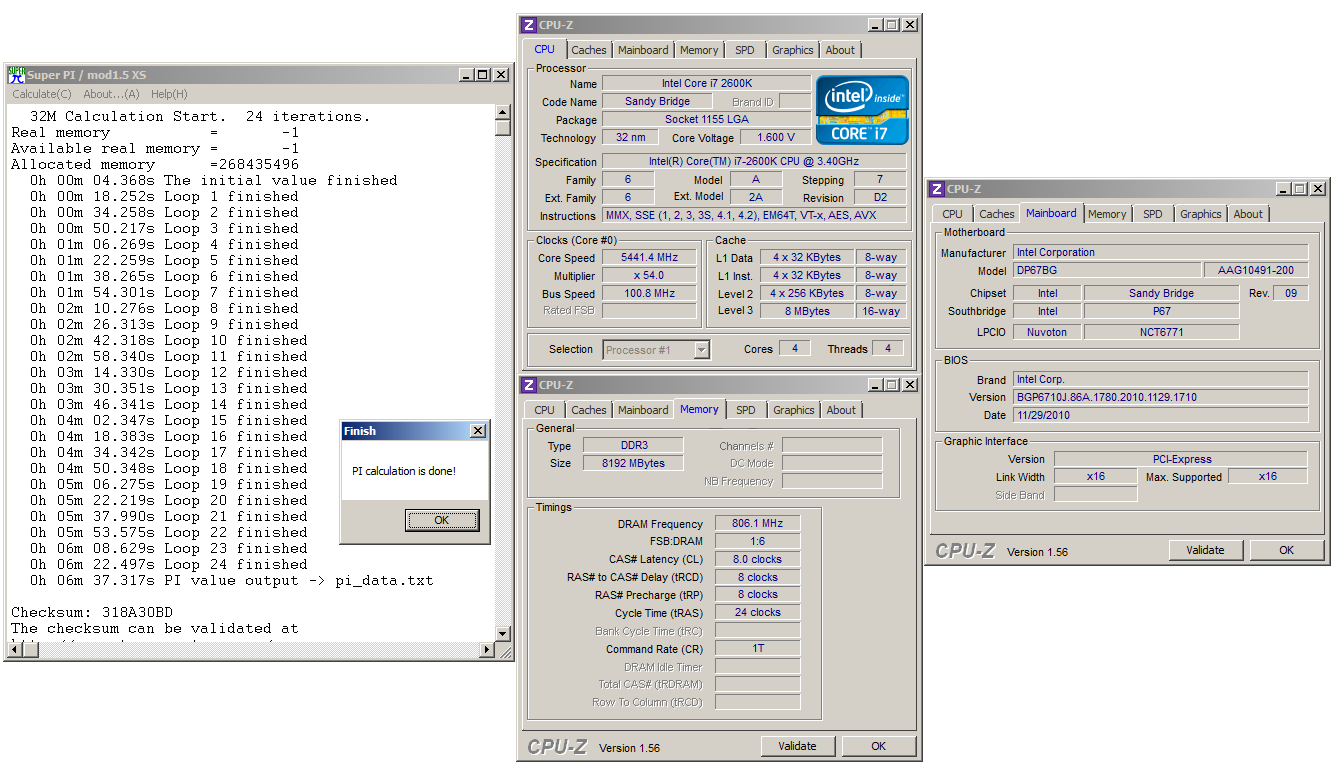This screenshot has width=1337, height=772.
Task: Open the Processor #1 selection dropdown
Action: [702, 350]
